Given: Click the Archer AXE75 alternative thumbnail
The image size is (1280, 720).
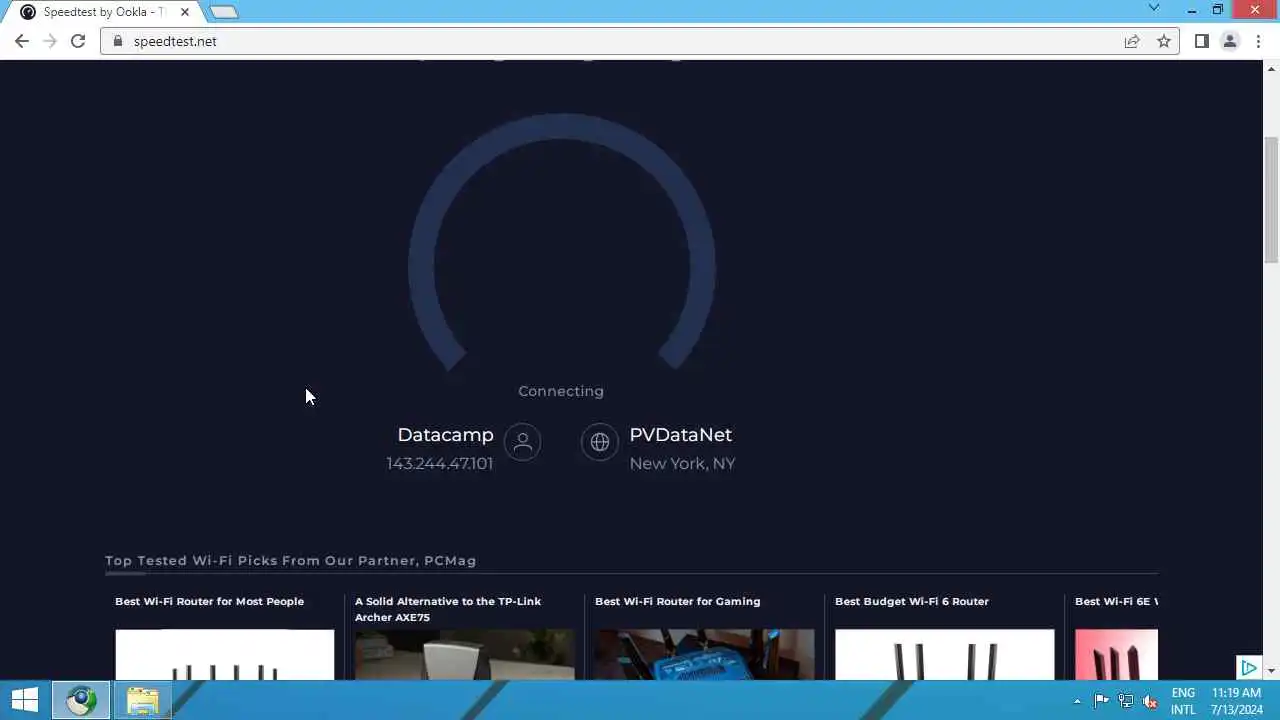Looking at the screenshot, I should coord(464,654).
